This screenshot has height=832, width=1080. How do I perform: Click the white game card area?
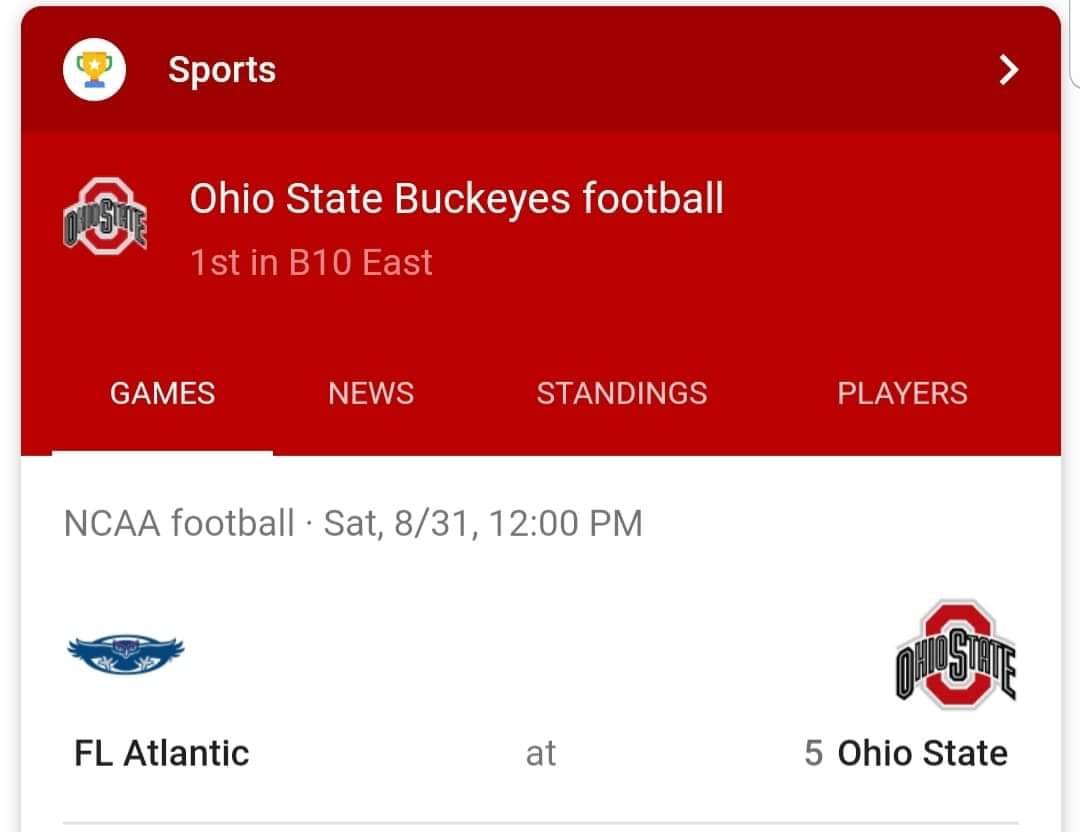541,644
